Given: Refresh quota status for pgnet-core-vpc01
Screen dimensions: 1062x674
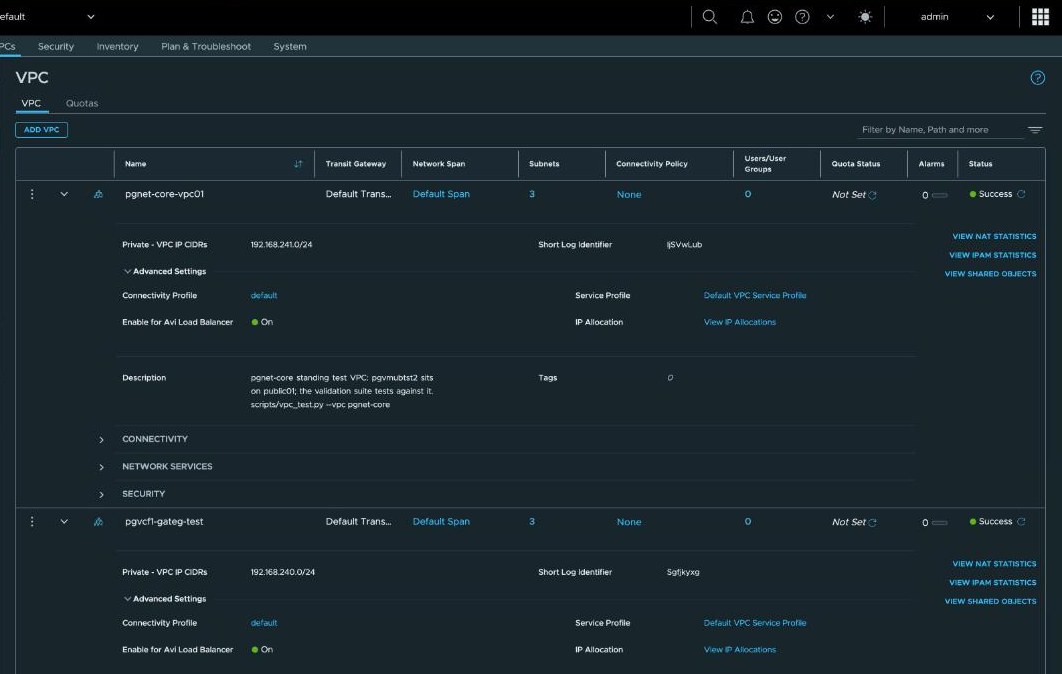Looking at the screenshot, I should (x=872, y=195).
